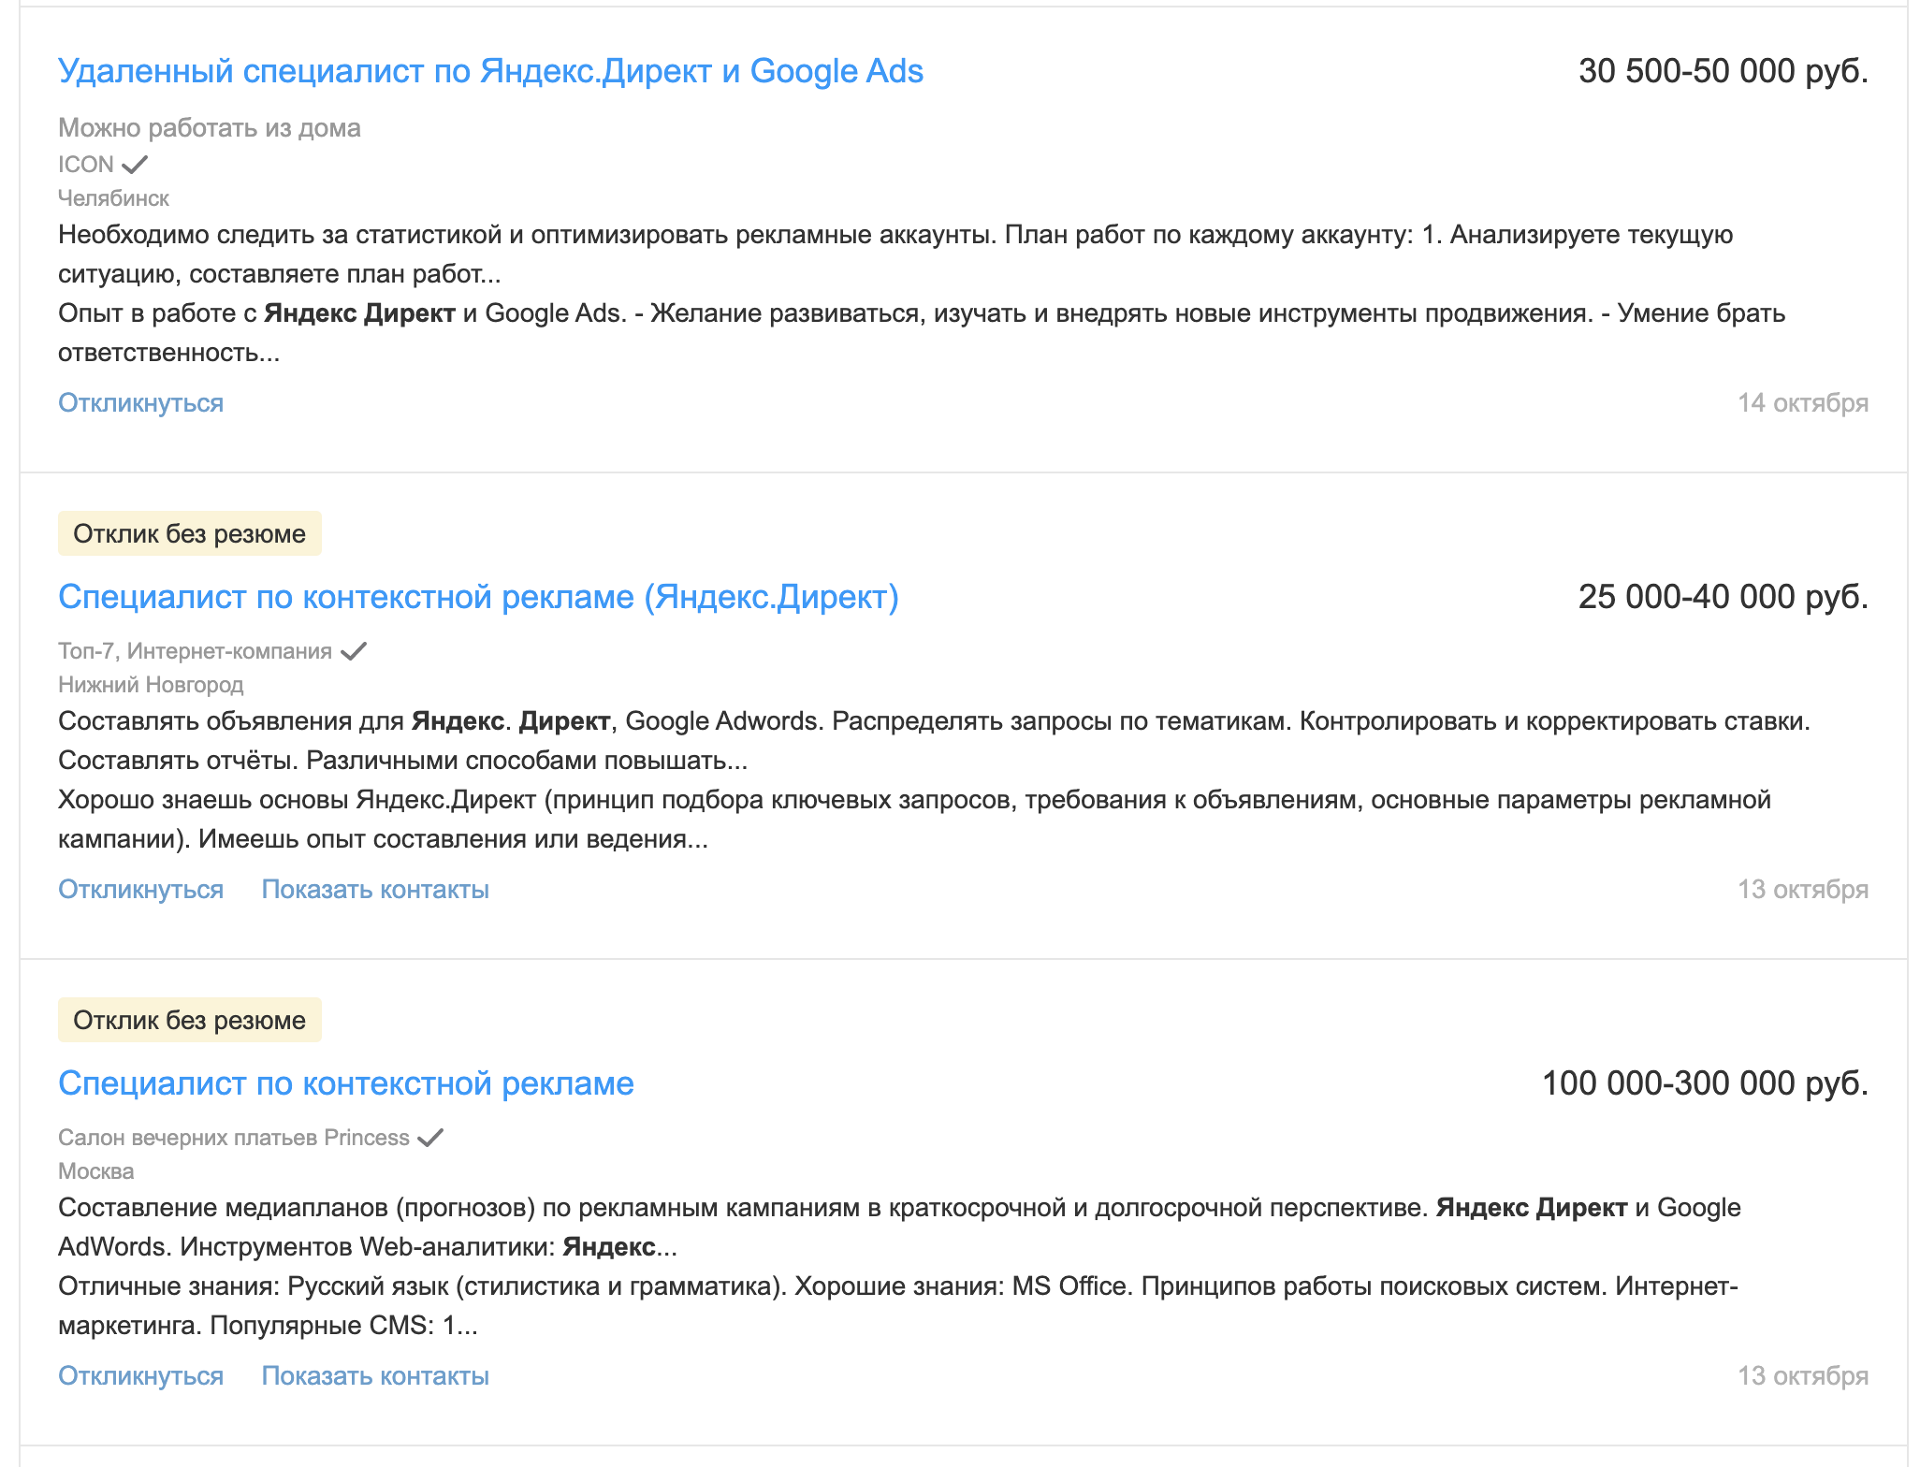Open Специалист по контекстной рекламе (Яндекс.Директ) vacancy
The width and height of the screenshot is (1920, 1467).
478,597
